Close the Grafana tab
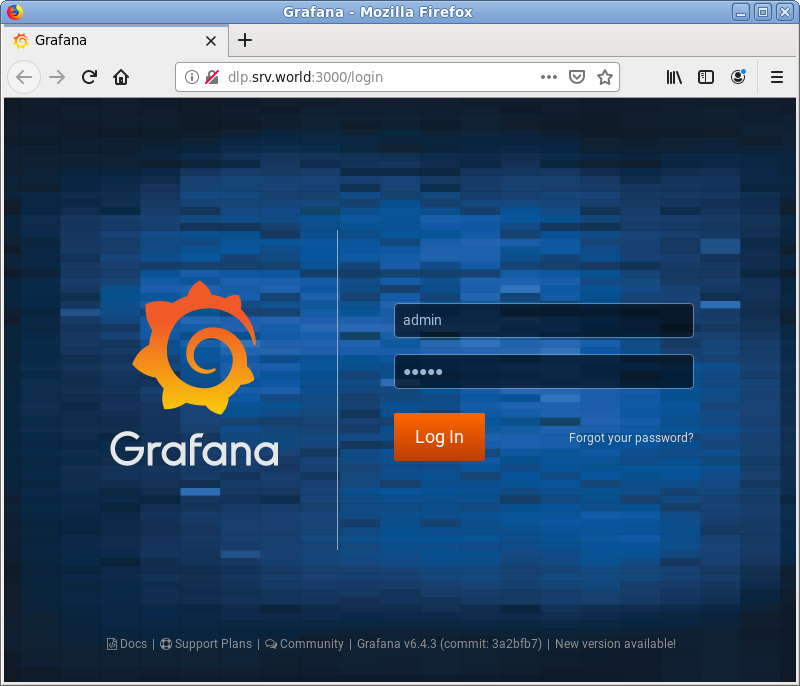Viewport: 800px width, 686px height. point(211,41)
